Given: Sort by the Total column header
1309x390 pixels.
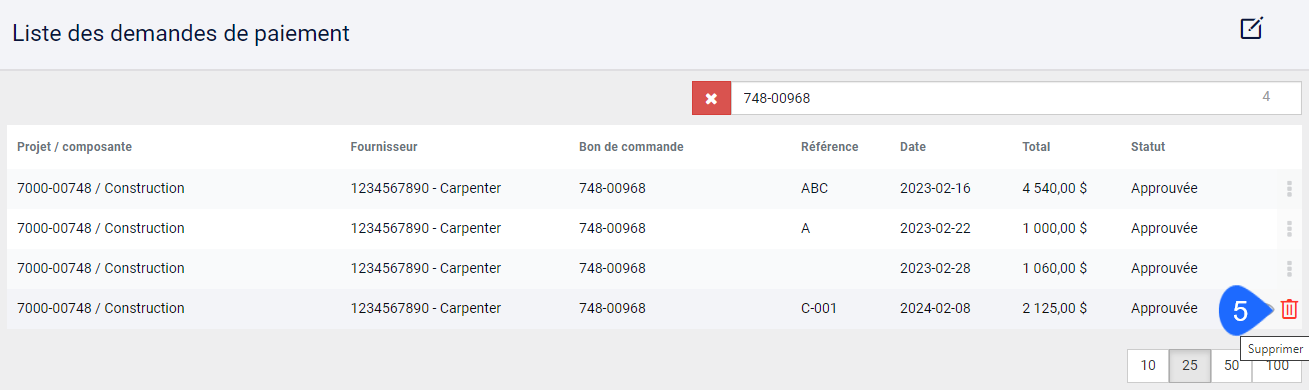Looking at the screenshot, I should (x=1036, y=147).
